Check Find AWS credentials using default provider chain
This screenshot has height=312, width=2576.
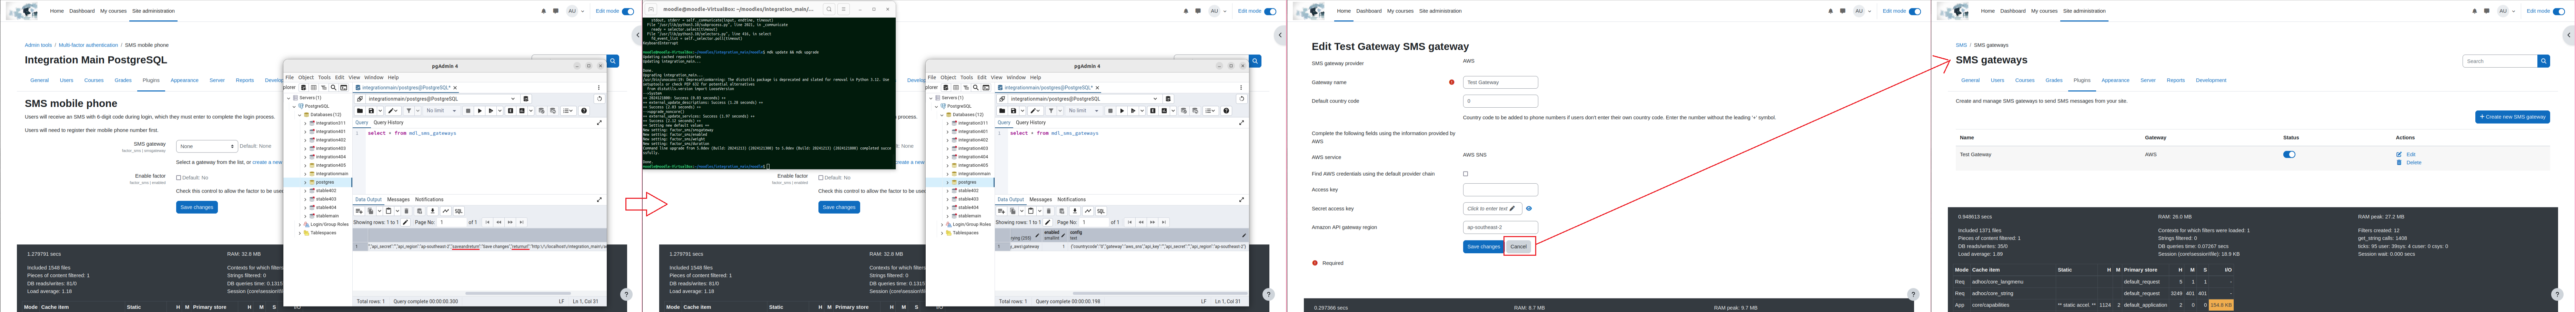click(x=1466, y=174)
